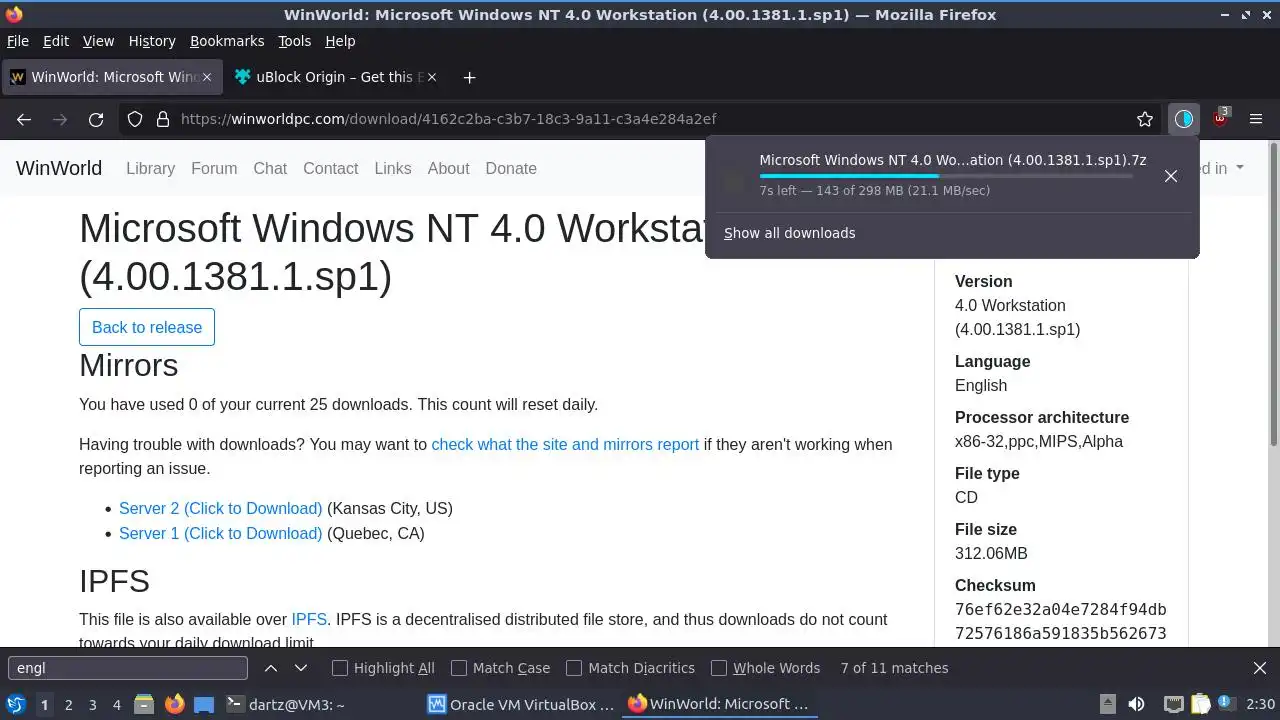Open dartz@VM3 terminal taskbar window
The width and height of the screenshot is (1280, 720).
[285, 704]
